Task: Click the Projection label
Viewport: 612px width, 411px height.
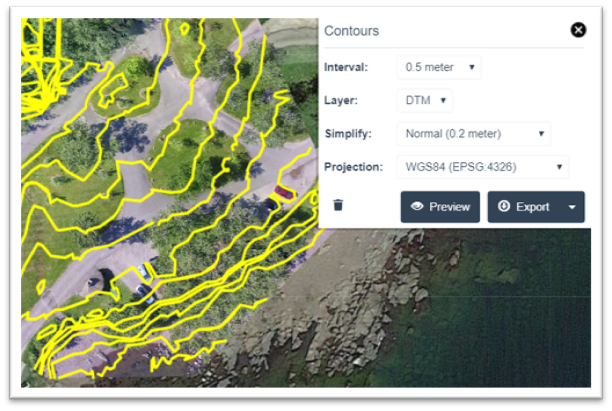Action: (352, 167)
